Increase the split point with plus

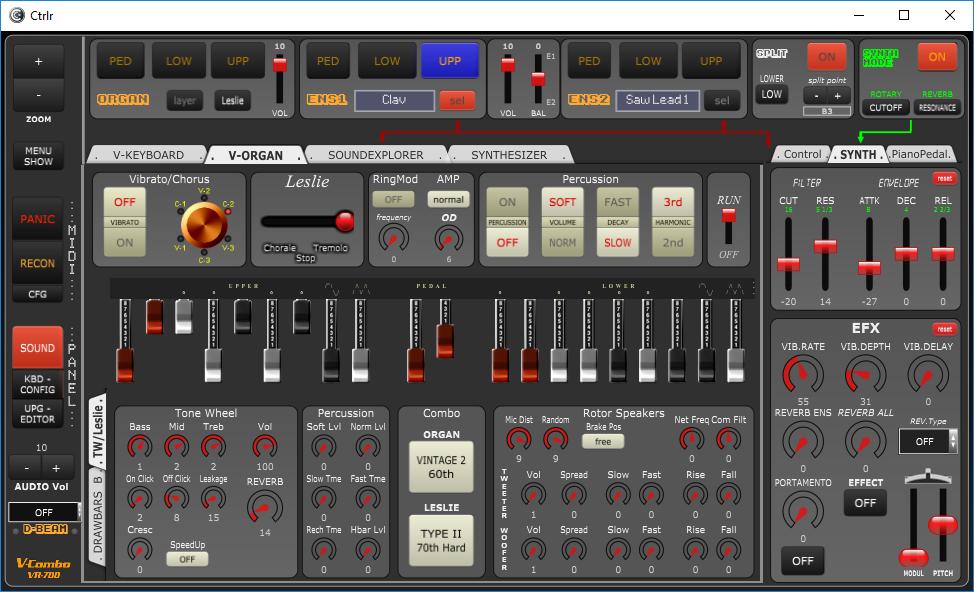pyautogui.click(x=837, y=96)
